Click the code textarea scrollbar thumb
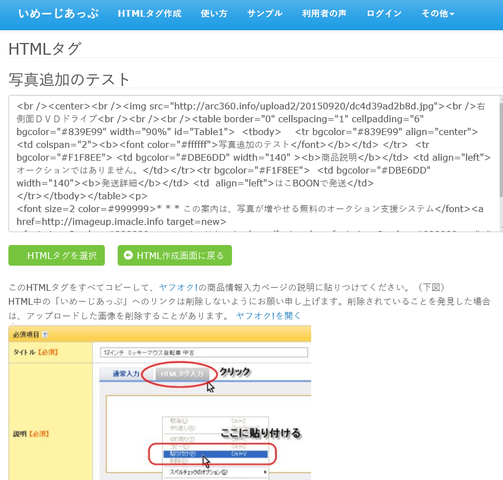Viewport: 503px width, 480px height. pos(501,150)
